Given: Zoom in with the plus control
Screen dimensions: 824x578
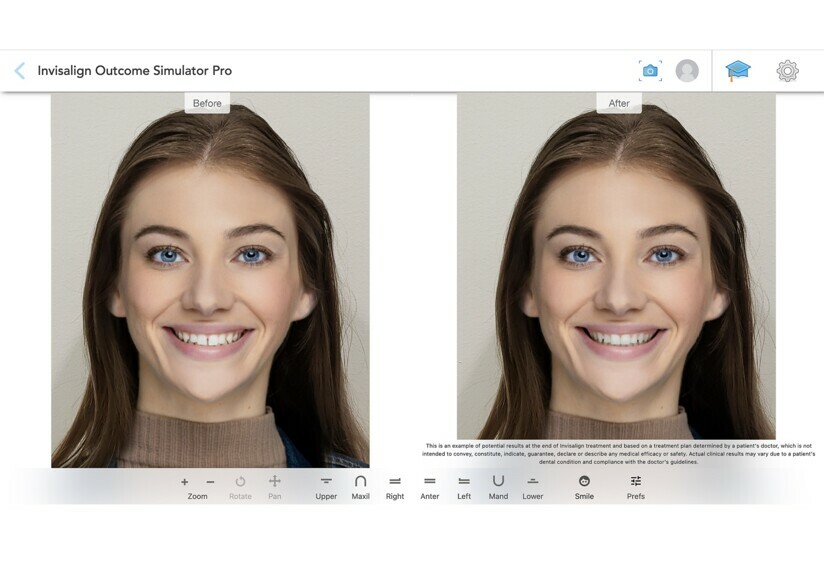Looking at the screenshot, I should (187, 482).
